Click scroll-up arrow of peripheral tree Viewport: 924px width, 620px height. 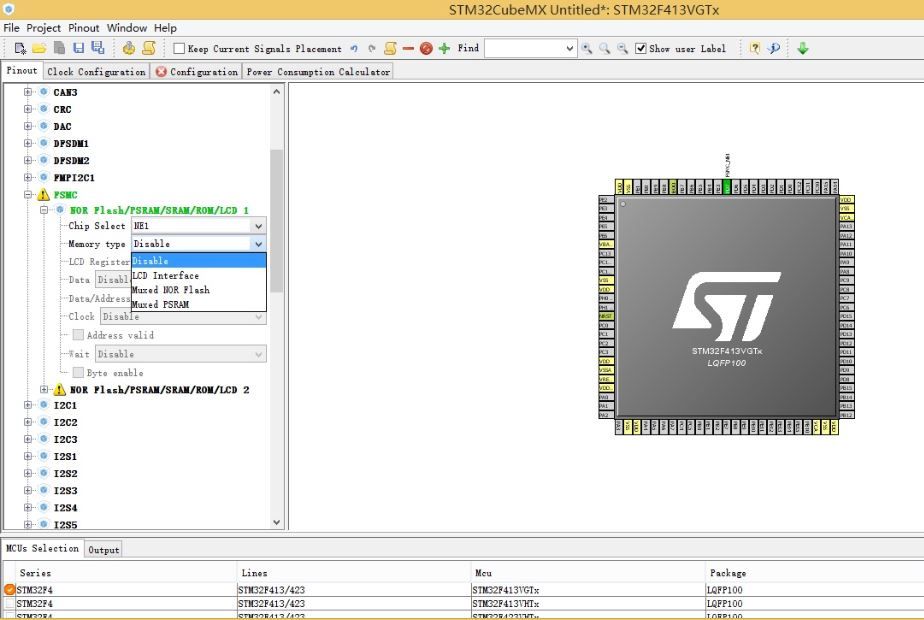coord(277,91)
